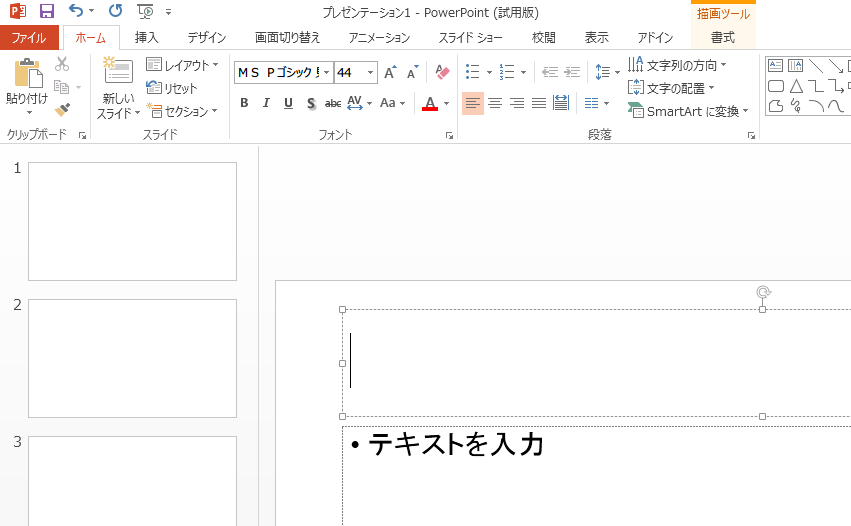Click the Save icon in quick access toolbar
The width and height of the screenshot is (851, 526).
pyautogui.click(x=47, y=11)
